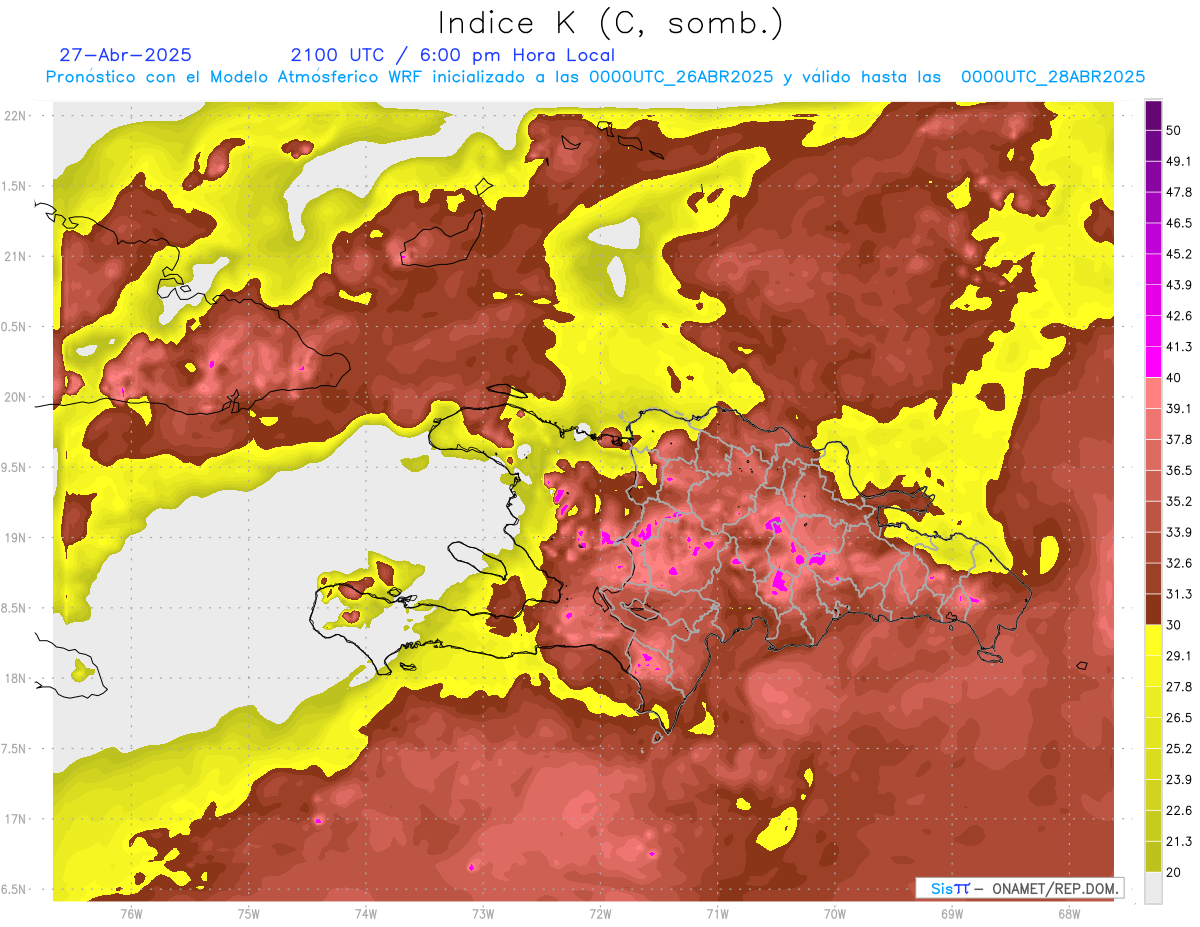This screenshot has height=927, width=1200.
Task: Click the "75W" longitude label
Action: click(x=248, y=914)
